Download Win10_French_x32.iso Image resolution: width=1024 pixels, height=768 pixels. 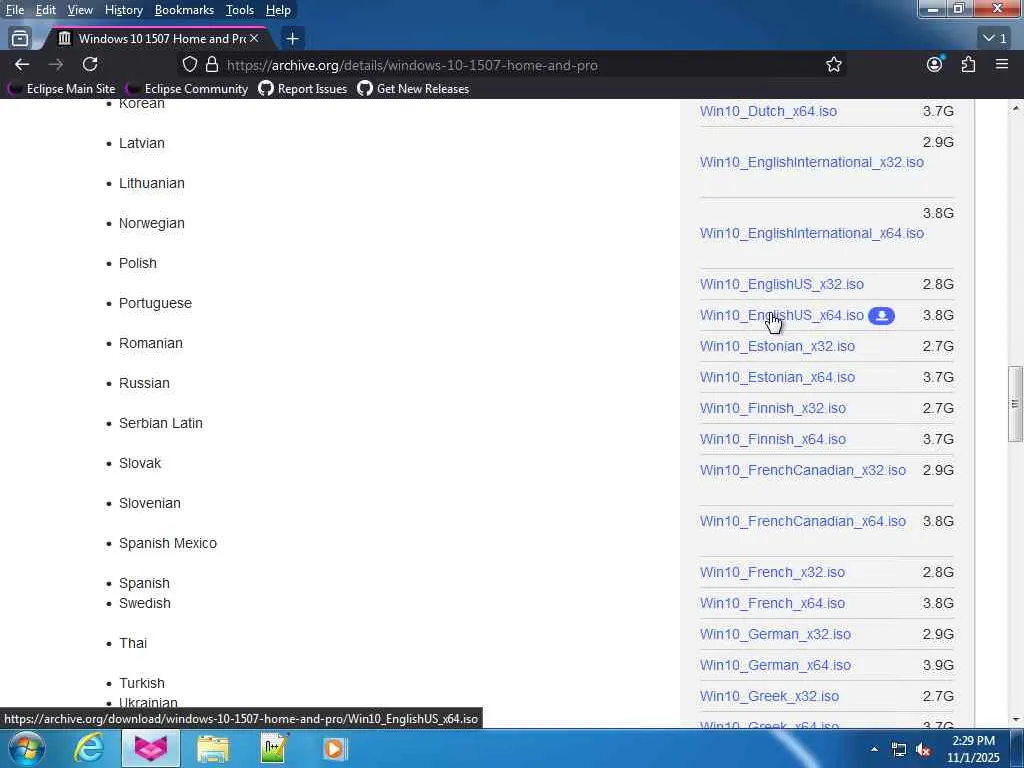tap(772, 572)
